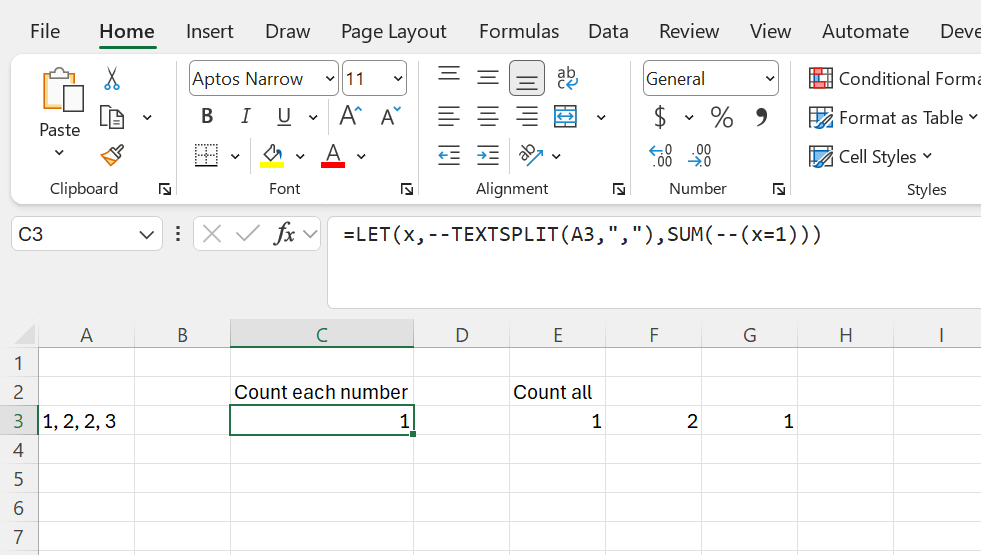Open the font size 11 dropdown
981x555 pixels.
tap(398, 78)
